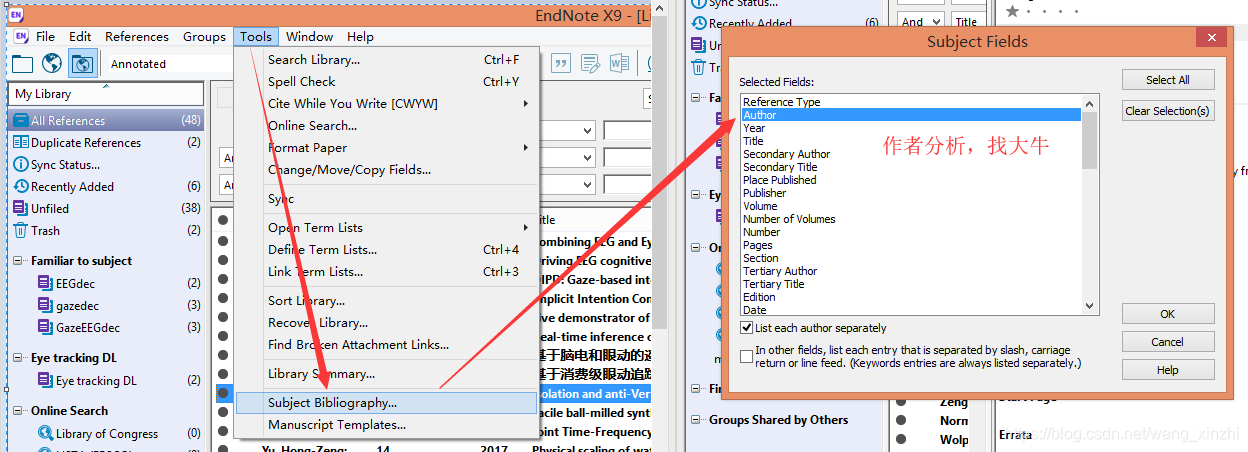Click the Trash bin icon
This screenshot has width=1248, height=452.
click(x=20, y=231)
